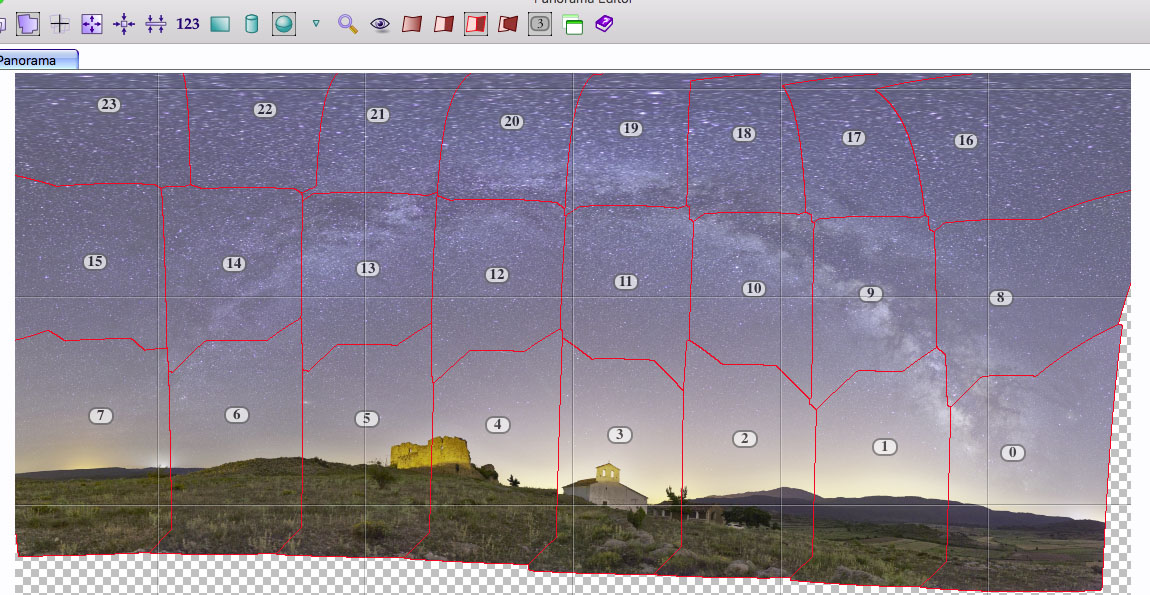Select image number 21 label
This screenshot has width=1150, height=595.
[x=378, y=114]
